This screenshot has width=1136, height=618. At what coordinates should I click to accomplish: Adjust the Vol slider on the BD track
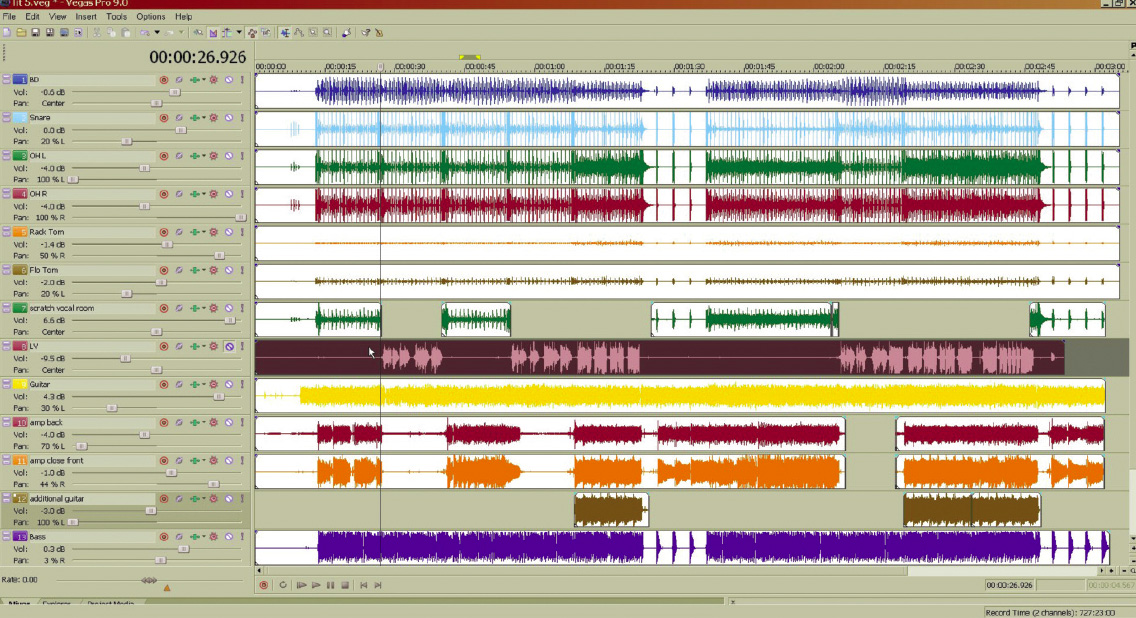[x=176, y=91]
